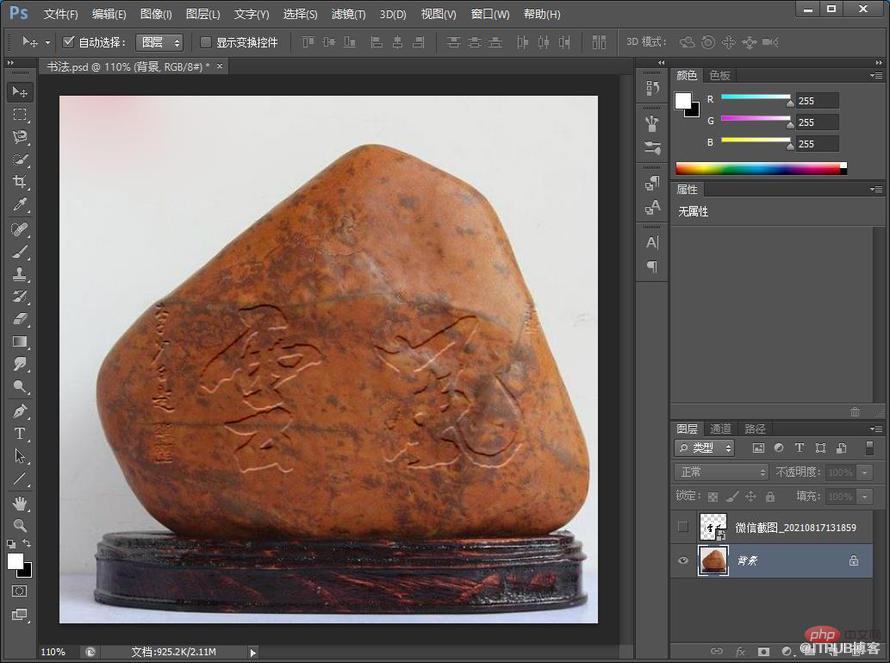Select the Eyedropper tool

tap(20, 204)
